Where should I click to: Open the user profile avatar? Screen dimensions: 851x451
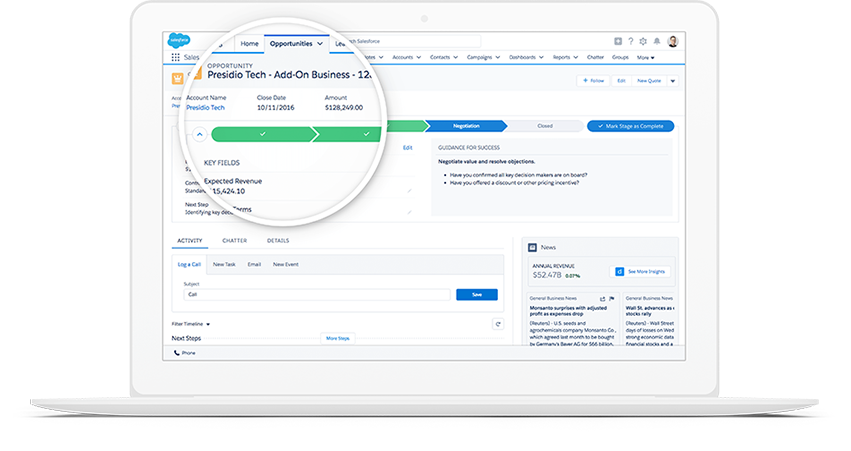(673, 41)
